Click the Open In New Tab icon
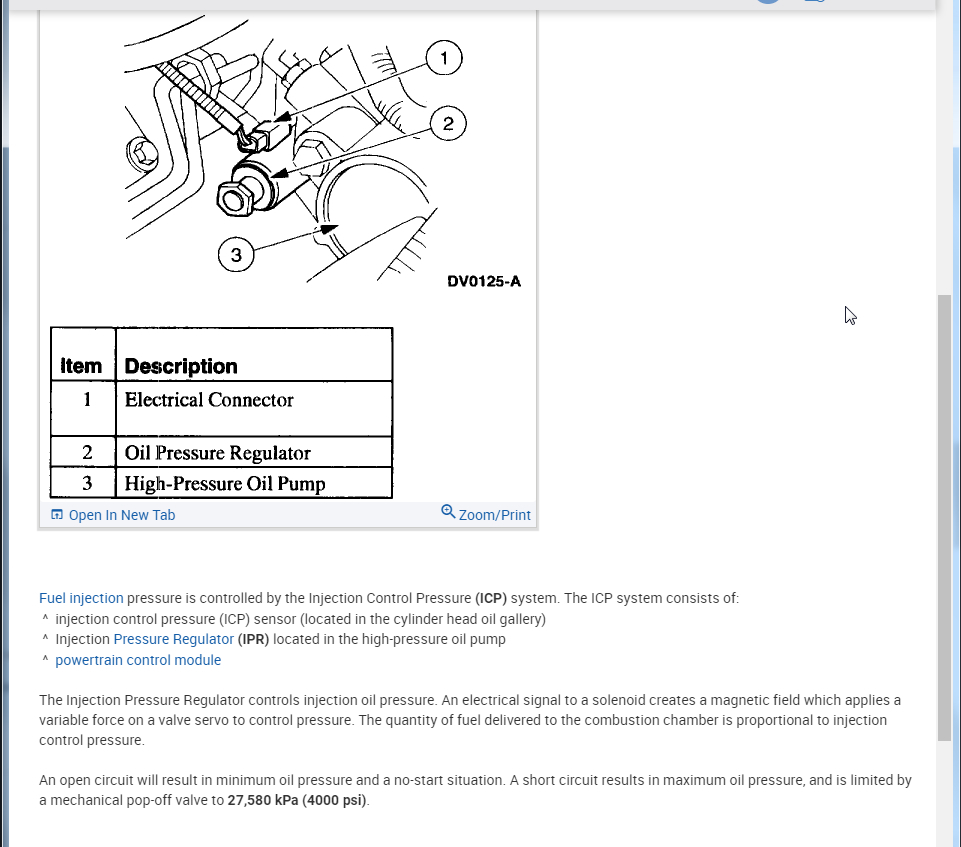Viewport: 961px width, 847px height. pos(57,514)
